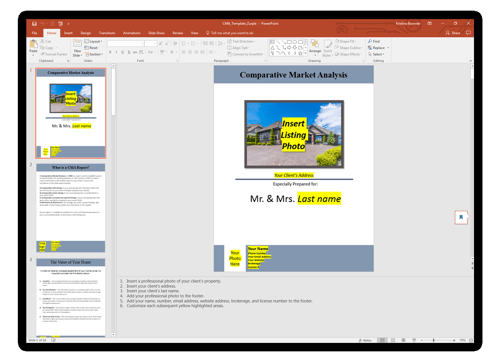Click the Format Painter button

[54, 54]
